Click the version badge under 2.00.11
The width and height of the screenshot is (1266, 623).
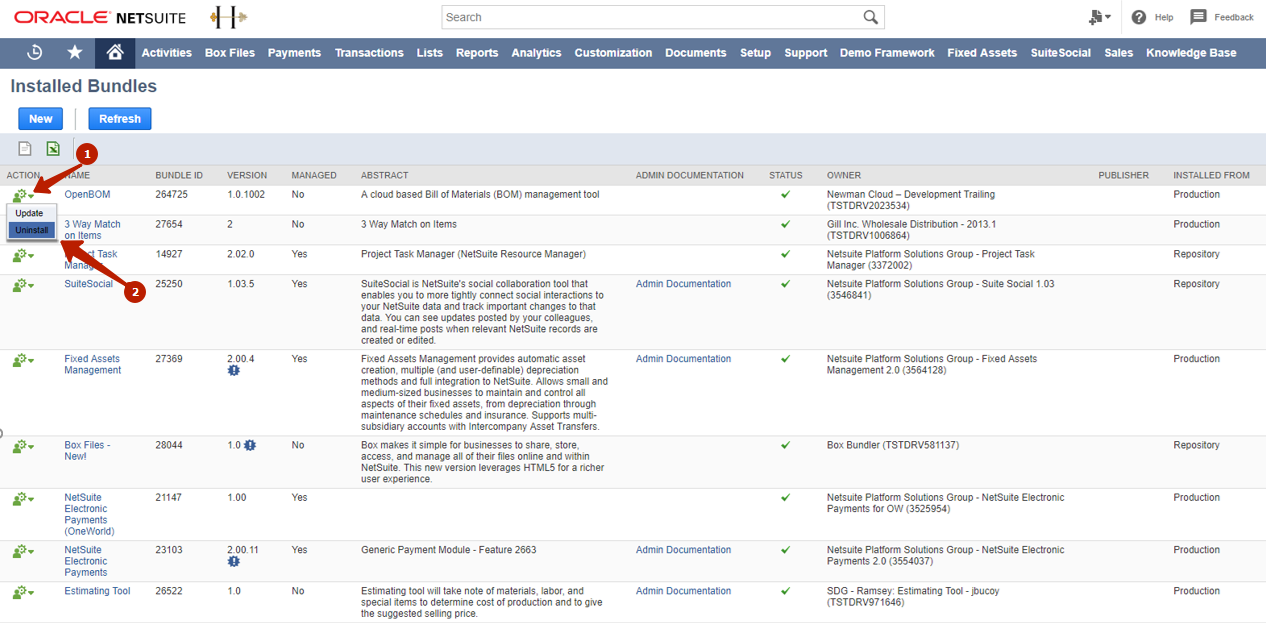point(234,561)
